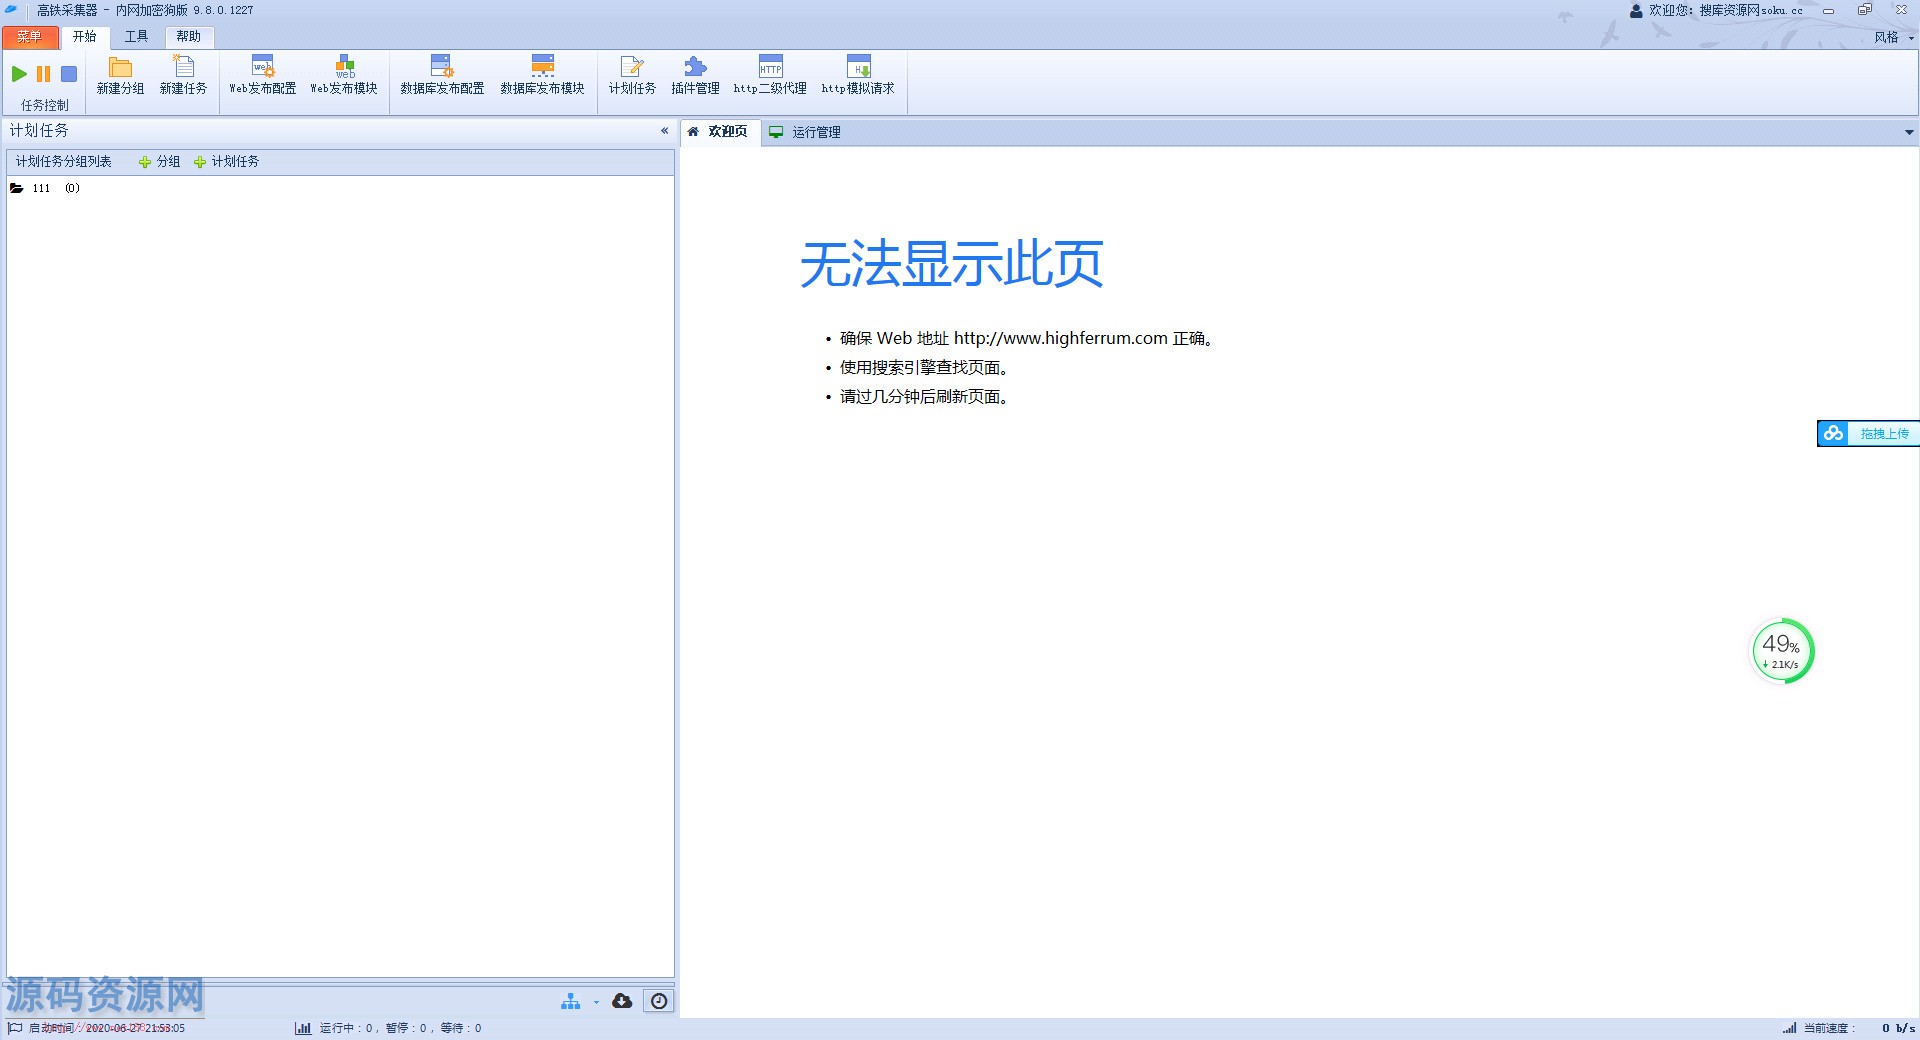
Task: Create a new group with 新建分组
Action: [120, 76]
